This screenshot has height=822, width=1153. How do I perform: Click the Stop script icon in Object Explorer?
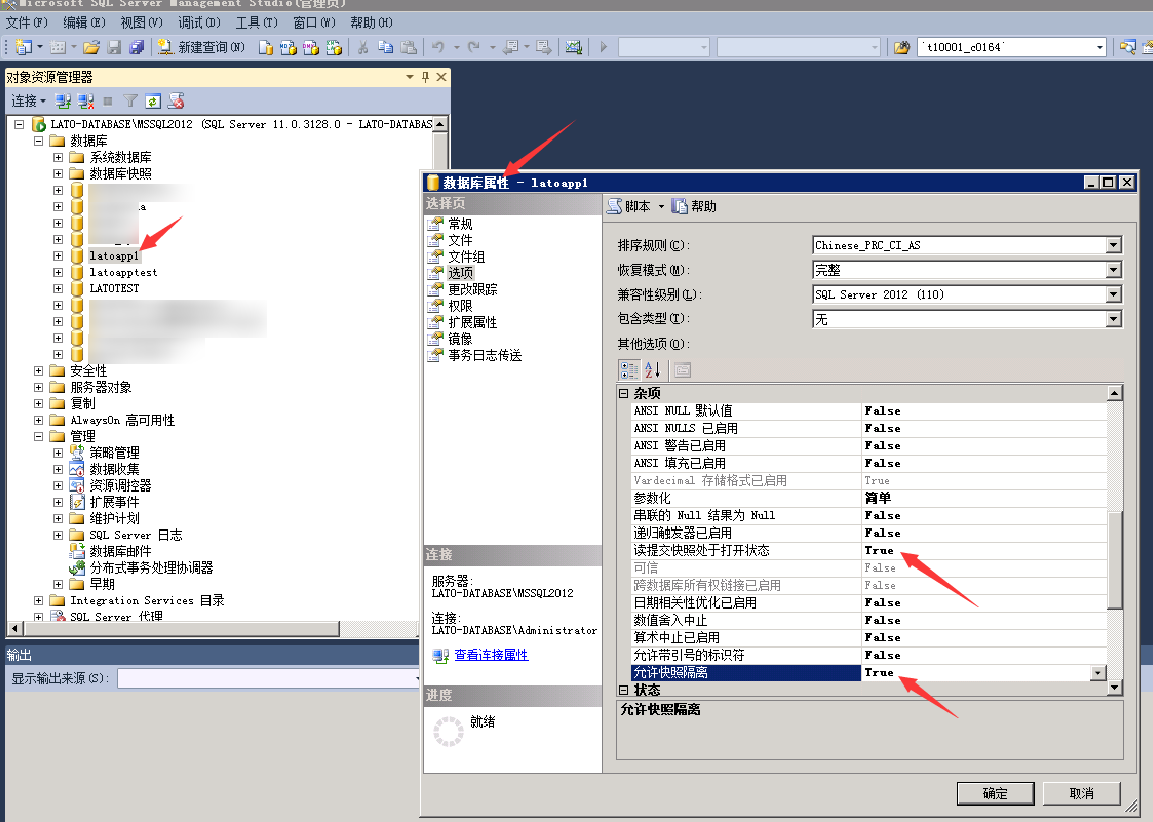176,101
